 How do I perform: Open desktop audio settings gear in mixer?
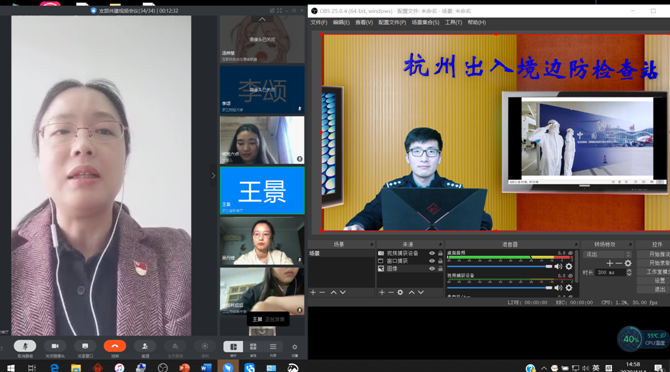click(x=569, y=267)
